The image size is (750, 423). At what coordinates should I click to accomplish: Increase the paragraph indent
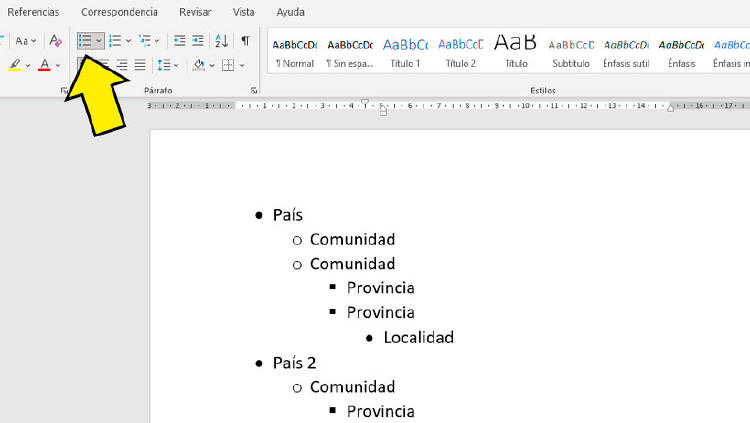pyautogui.click(x=198, y=41)
